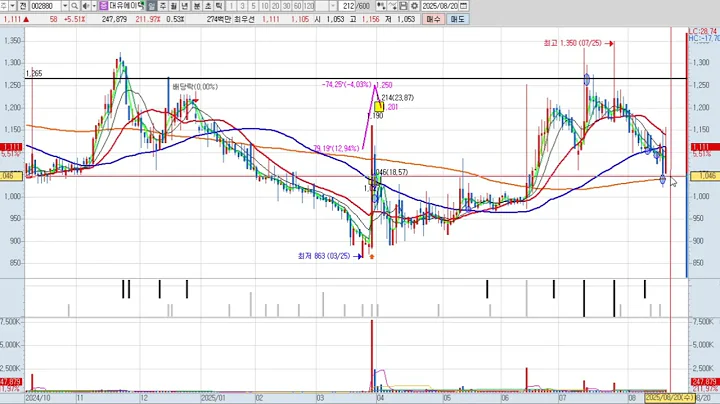Click the 211.97% volume ratio value
This screenshot has width=720, height=404.
click(148, 19)
